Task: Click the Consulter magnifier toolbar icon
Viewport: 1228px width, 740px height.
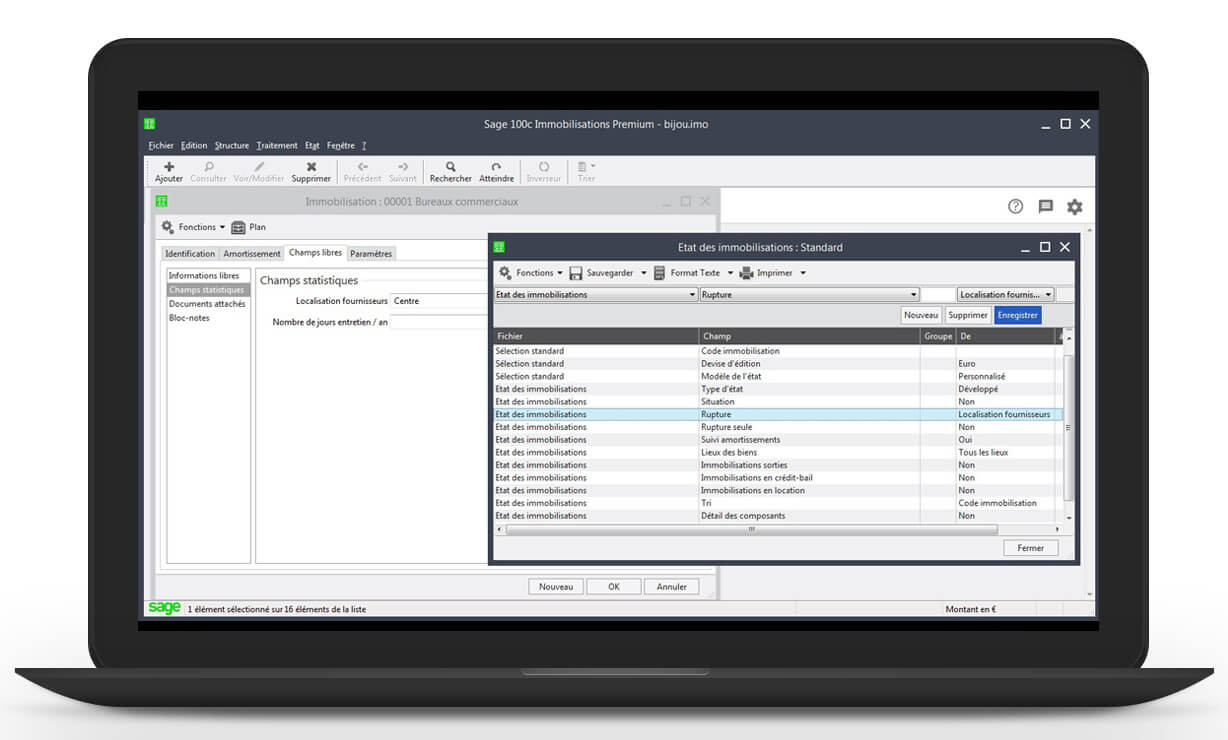Action: pos(209,167)
